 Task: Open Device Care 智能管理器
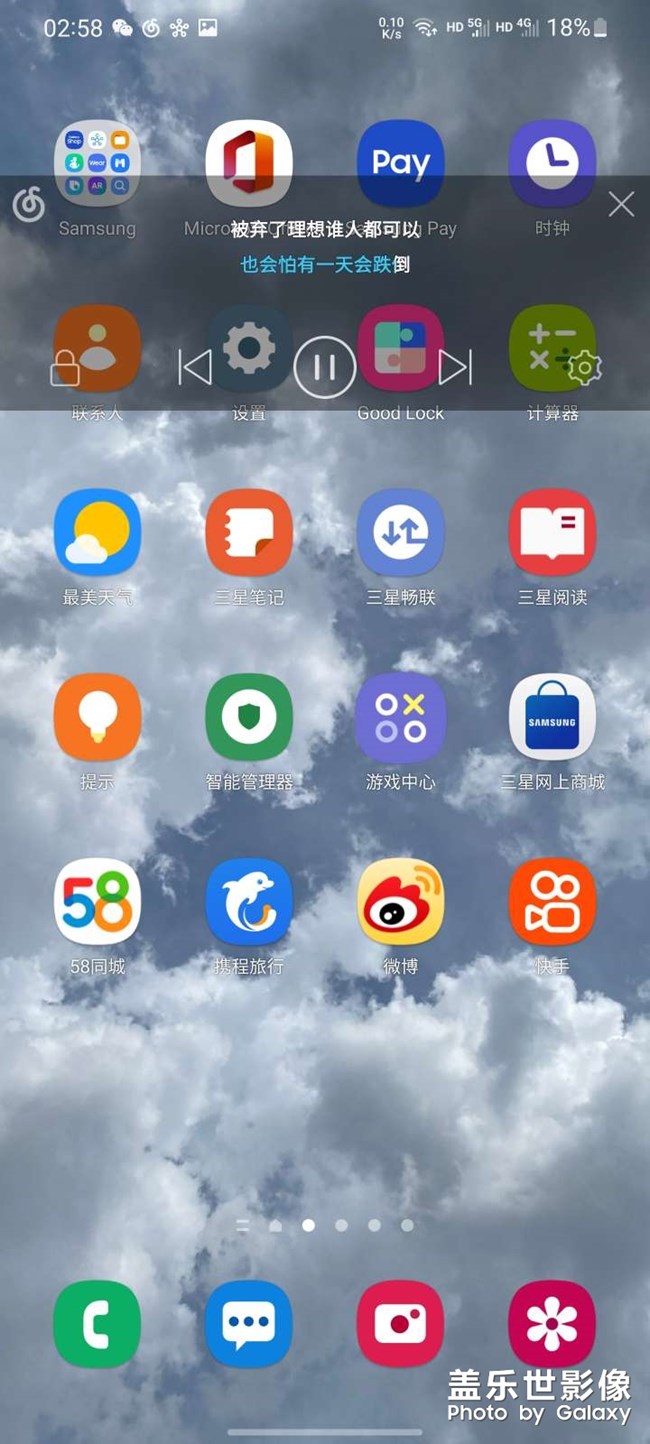tap(249, 717)
